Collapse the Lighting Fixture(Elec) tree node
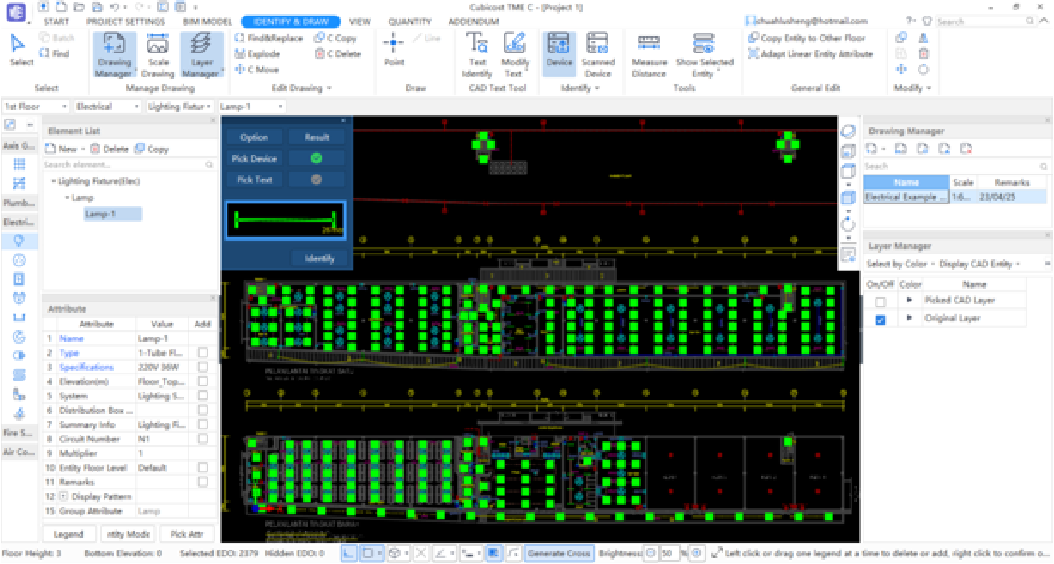The height and width of the screenshot is (564, 1054). point(53,181)
